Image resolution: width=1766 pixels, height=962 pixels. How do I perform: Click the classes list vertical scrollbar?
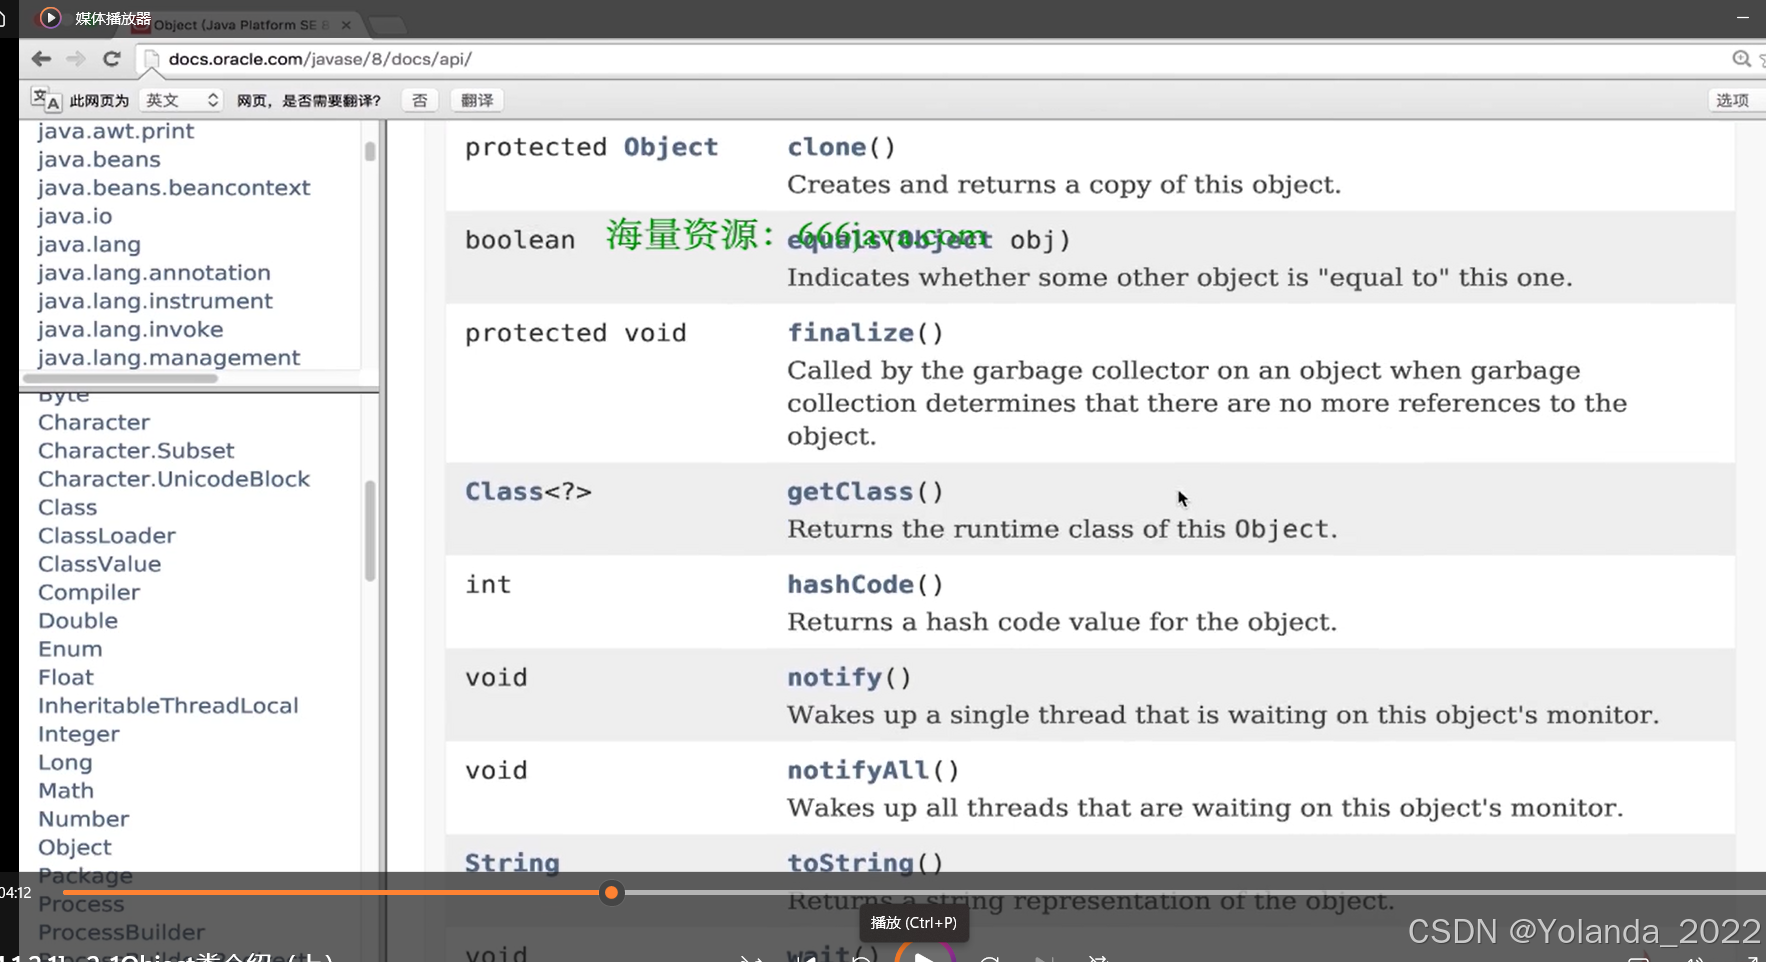370,531
